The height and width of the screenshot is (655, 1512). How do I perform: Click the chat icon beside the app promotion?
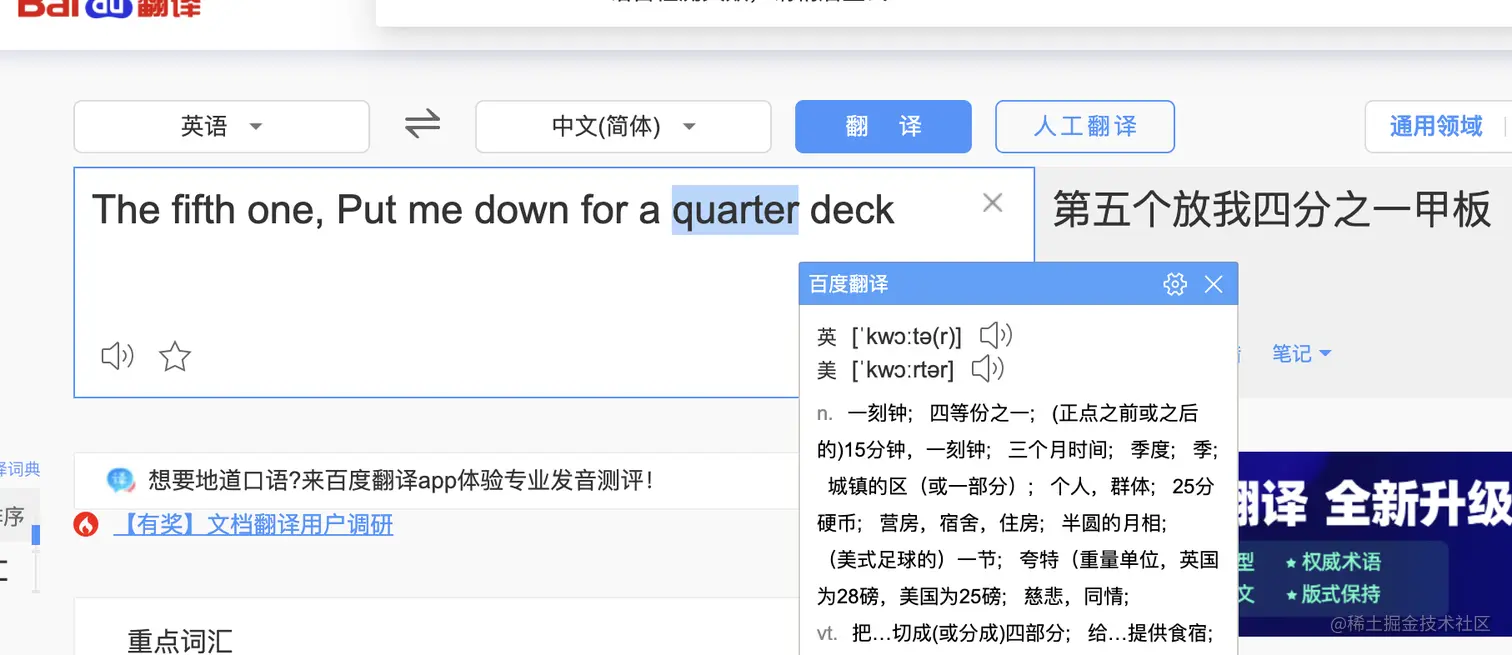point(122,480)
